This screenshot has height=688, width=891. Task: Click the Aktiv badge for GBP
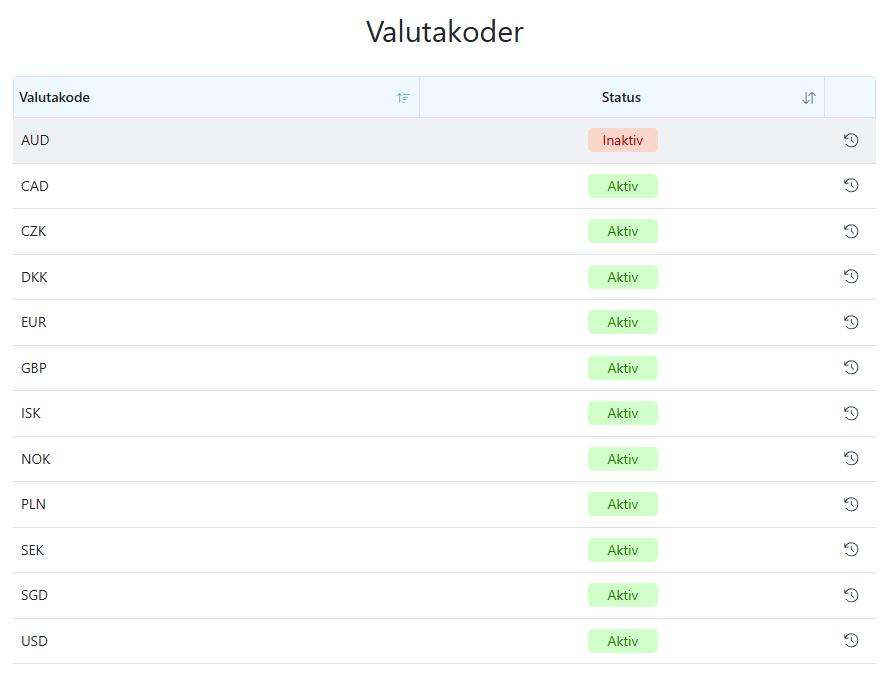[x=623, y=368]
